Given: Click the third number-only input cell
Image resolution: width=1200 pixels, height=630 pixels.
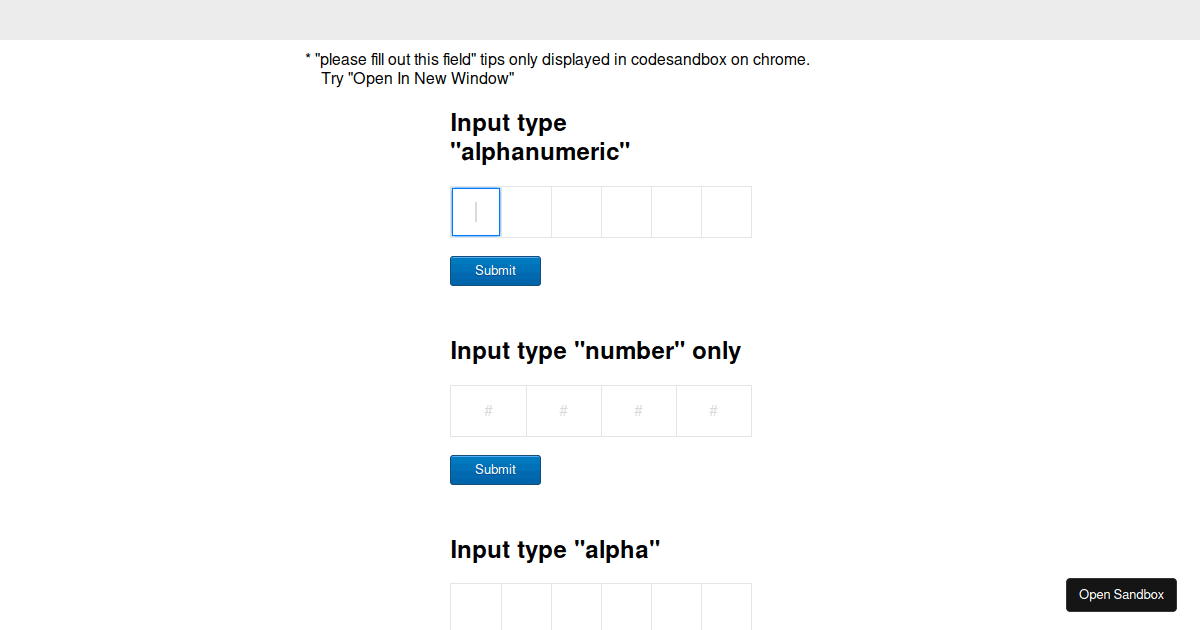Looking at the screenshot, I should pos(638,410).
